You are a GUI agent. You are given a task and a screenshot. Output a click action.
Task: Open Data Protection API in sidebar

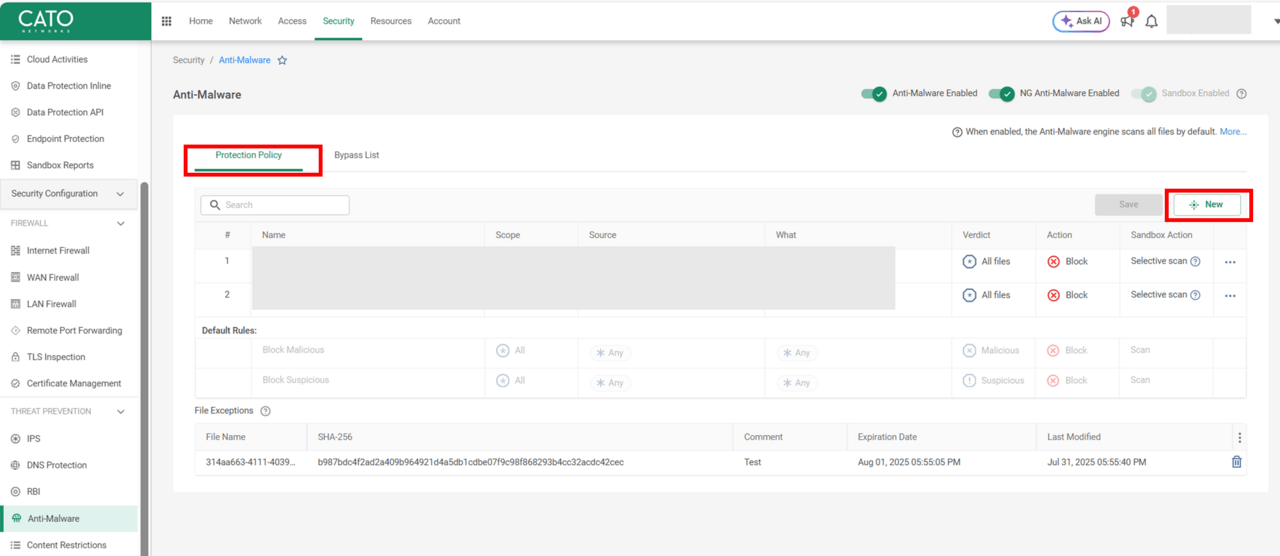65,113
